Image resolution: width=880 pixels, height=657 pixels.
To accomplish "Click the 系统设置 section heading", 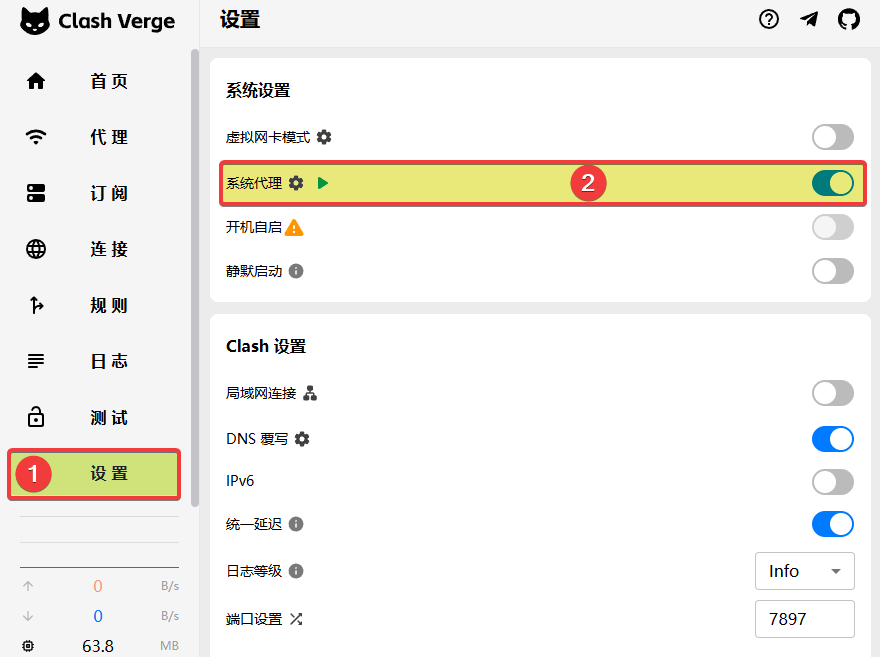I will (x=258, y=91).
